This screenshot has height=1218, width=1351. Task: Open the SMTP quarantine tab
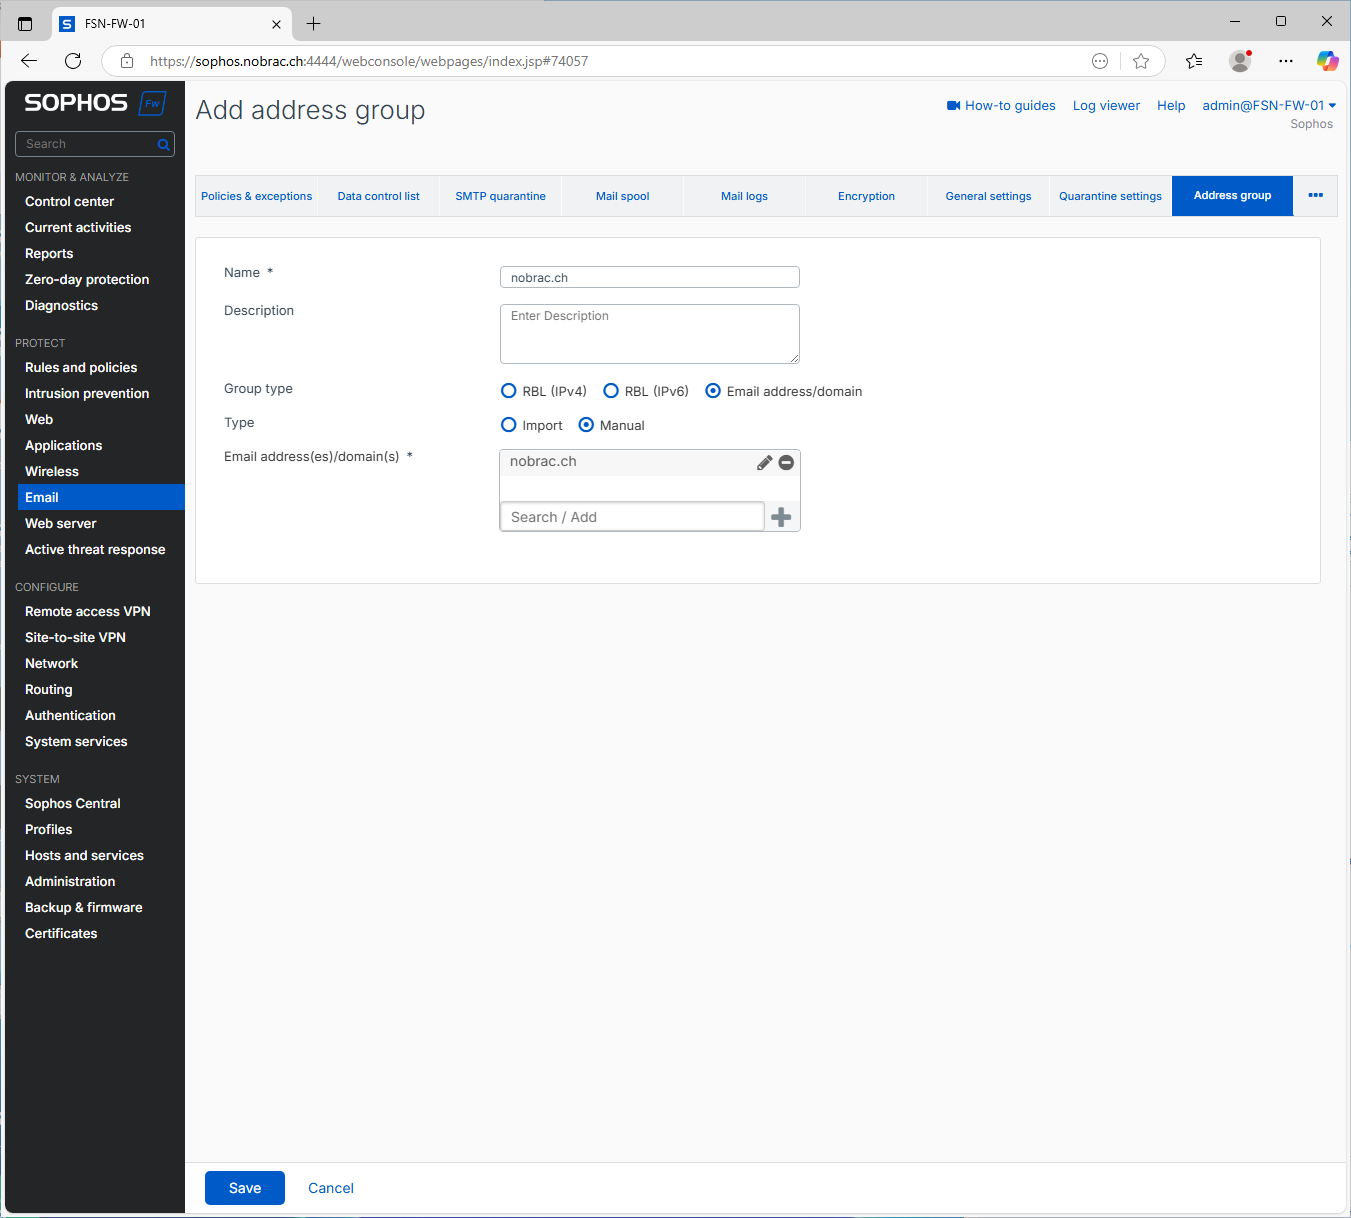[501, 196]
